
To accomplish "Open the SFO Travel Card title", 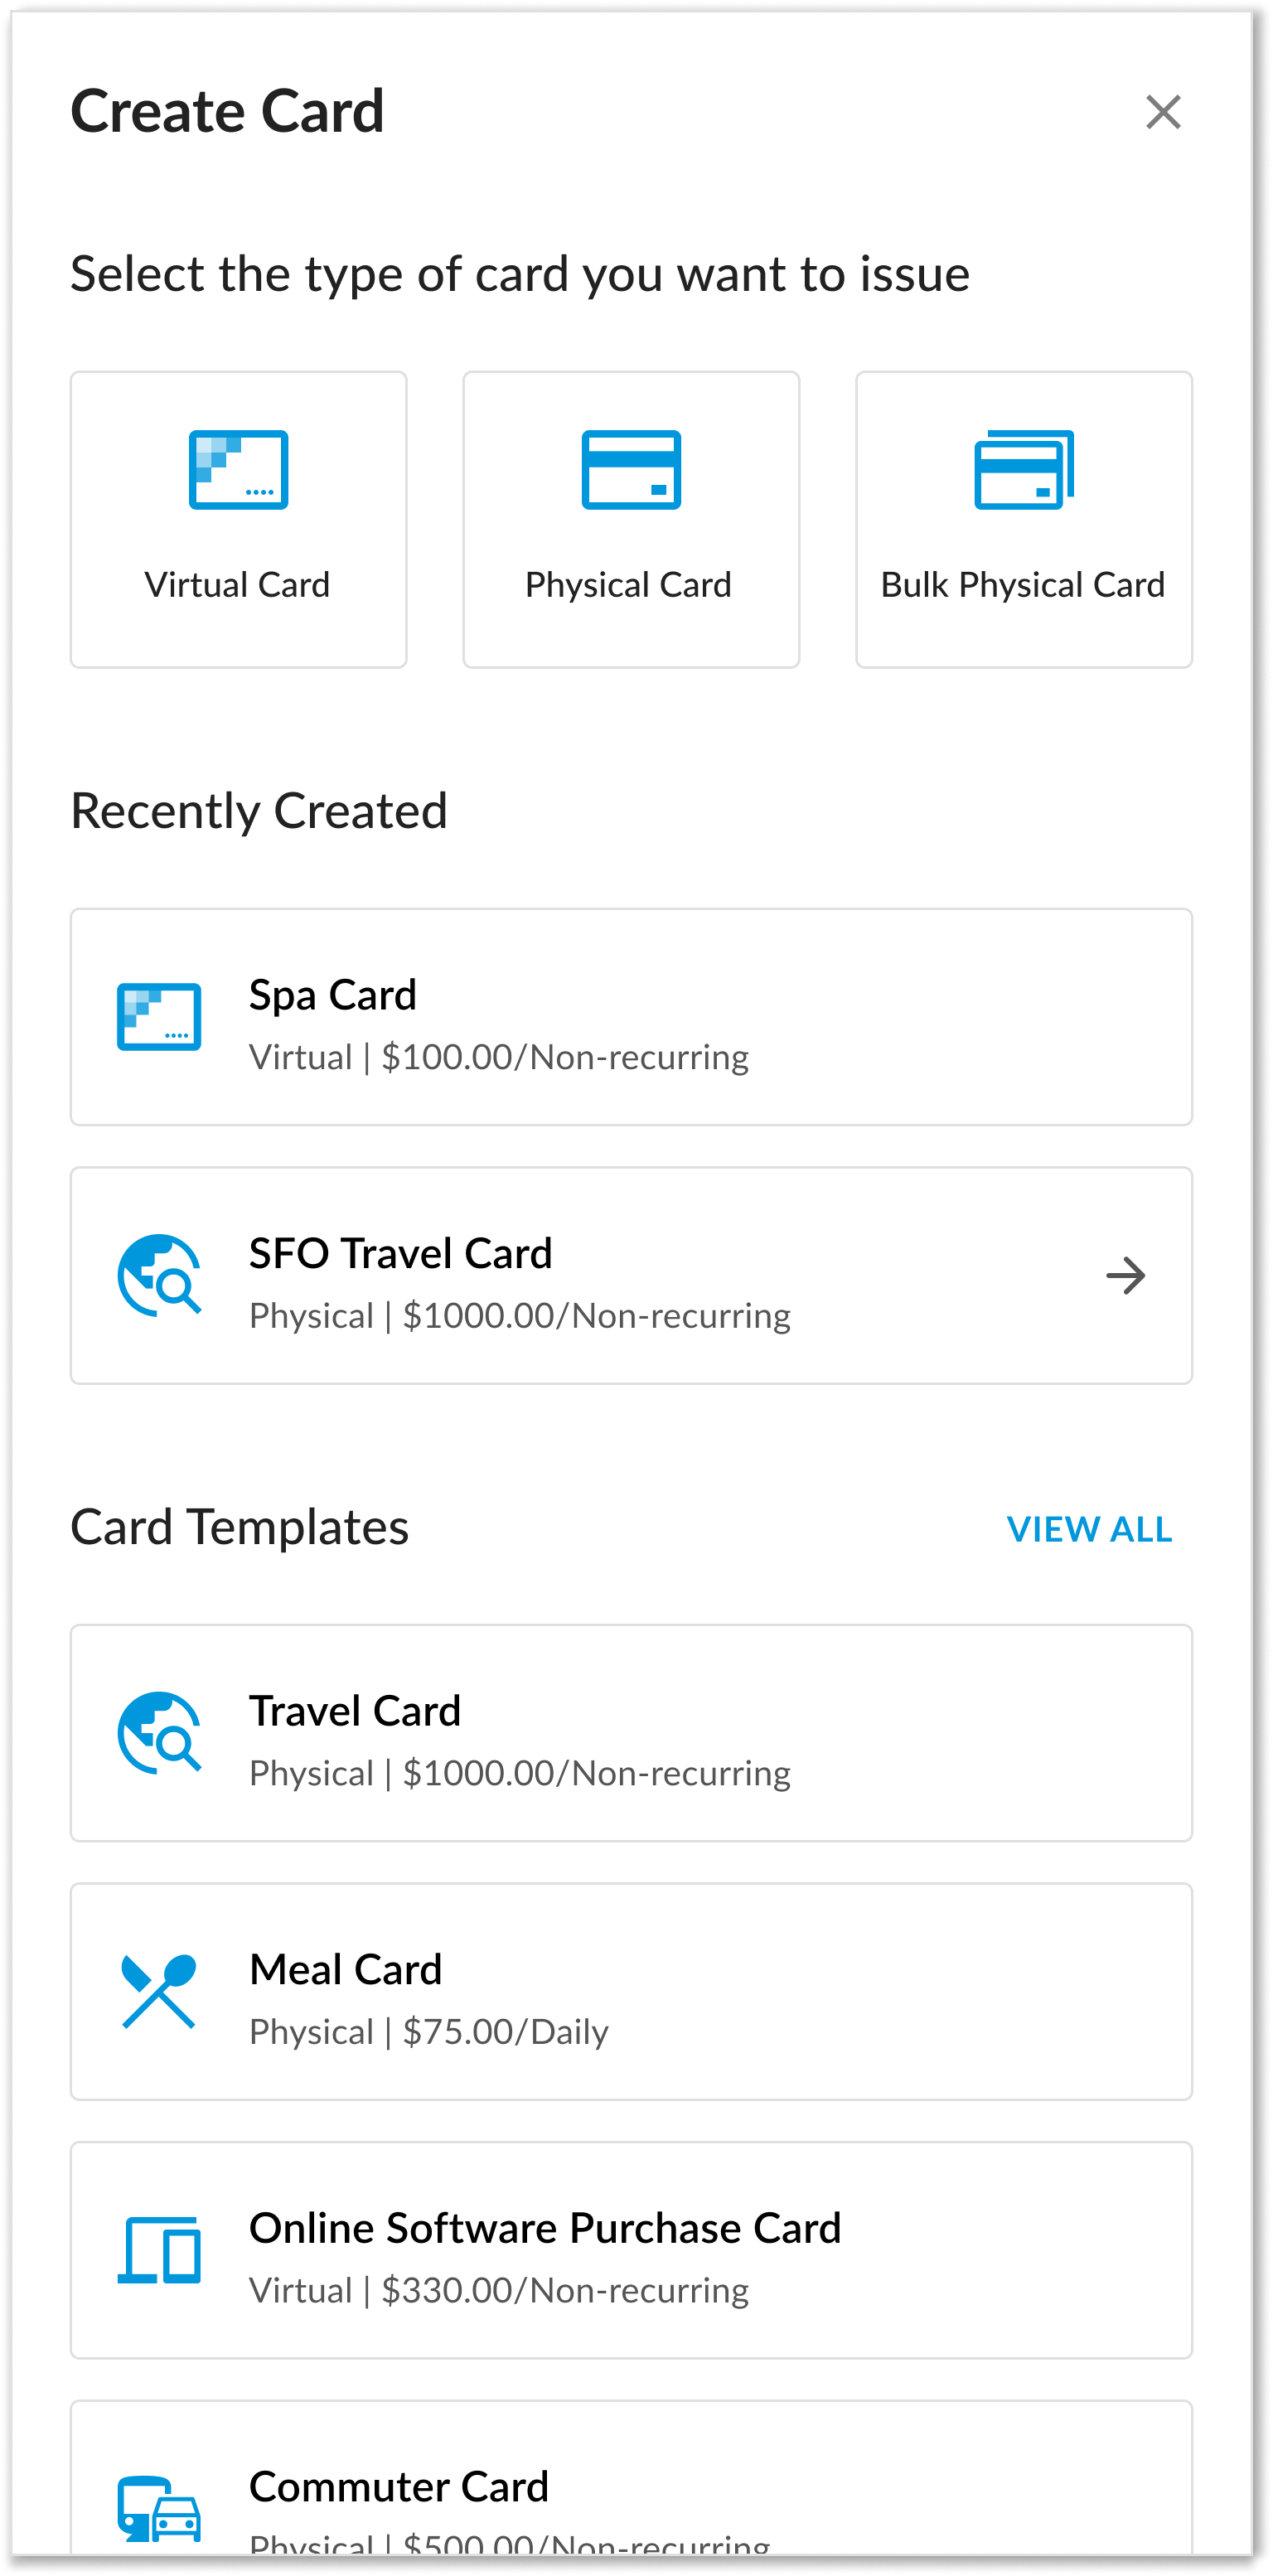I will [400, 1253].
